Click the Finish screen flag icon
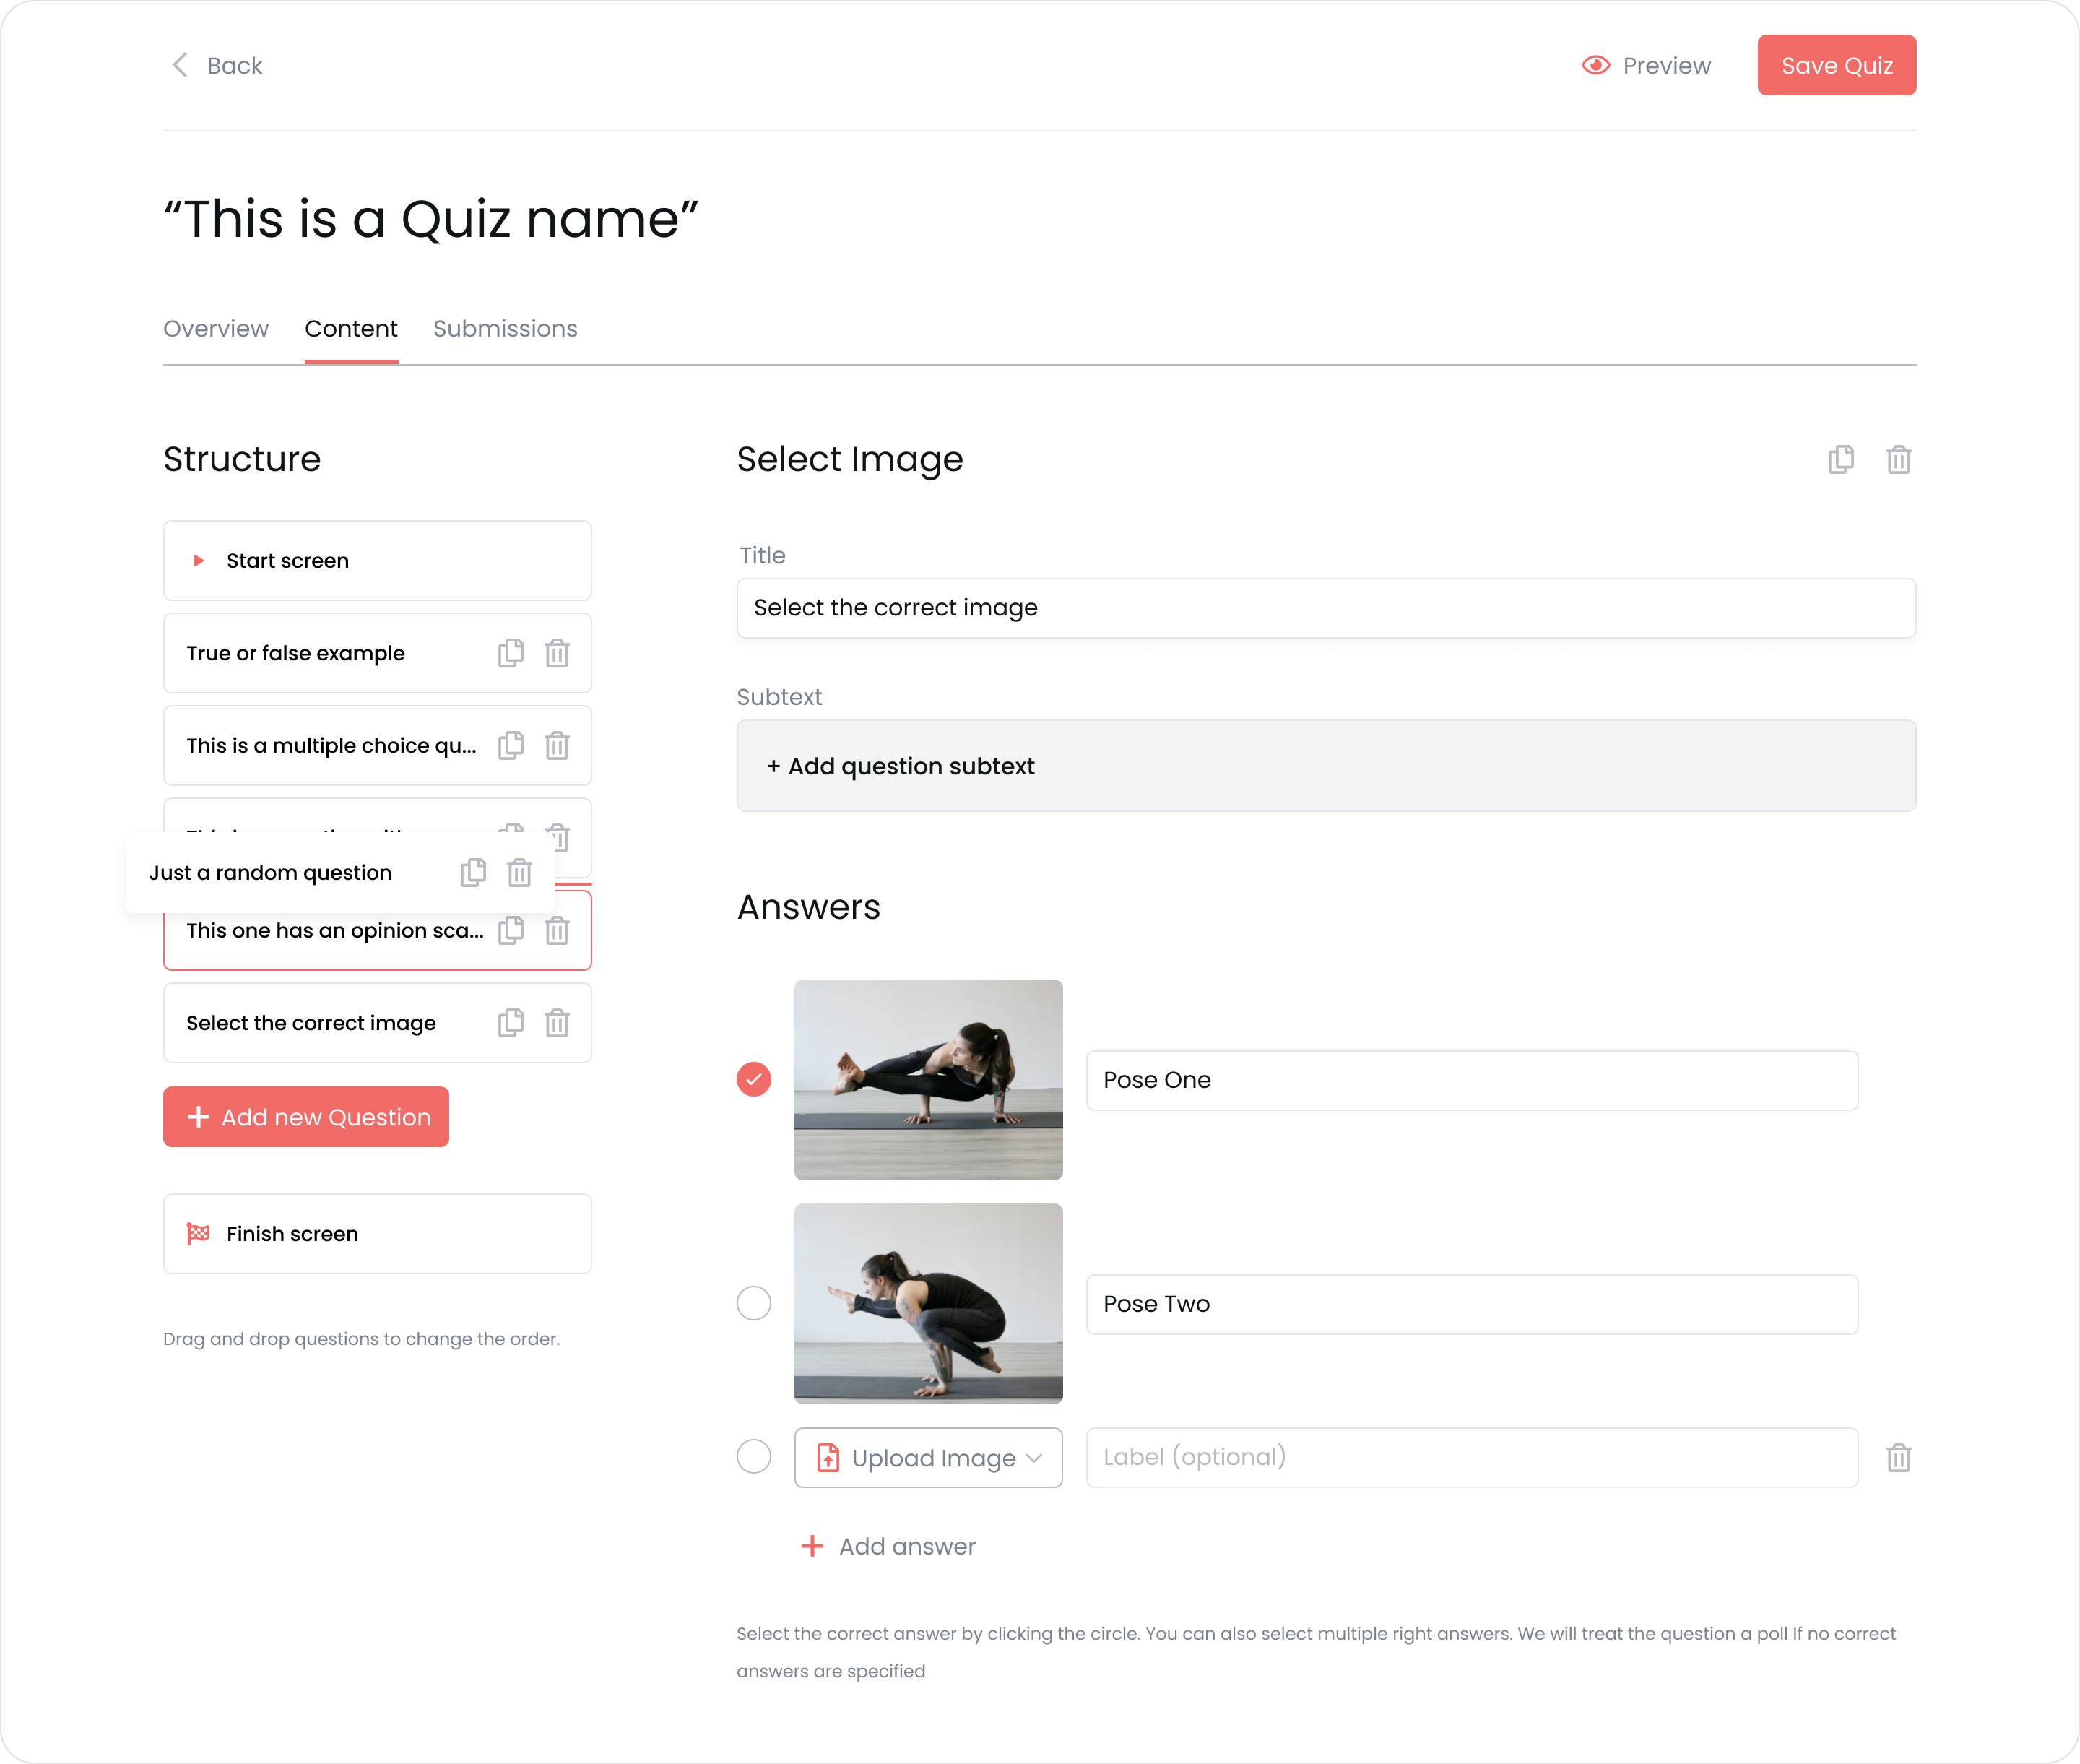This screenshot has width=2080, height=1764. point(199,1233)
